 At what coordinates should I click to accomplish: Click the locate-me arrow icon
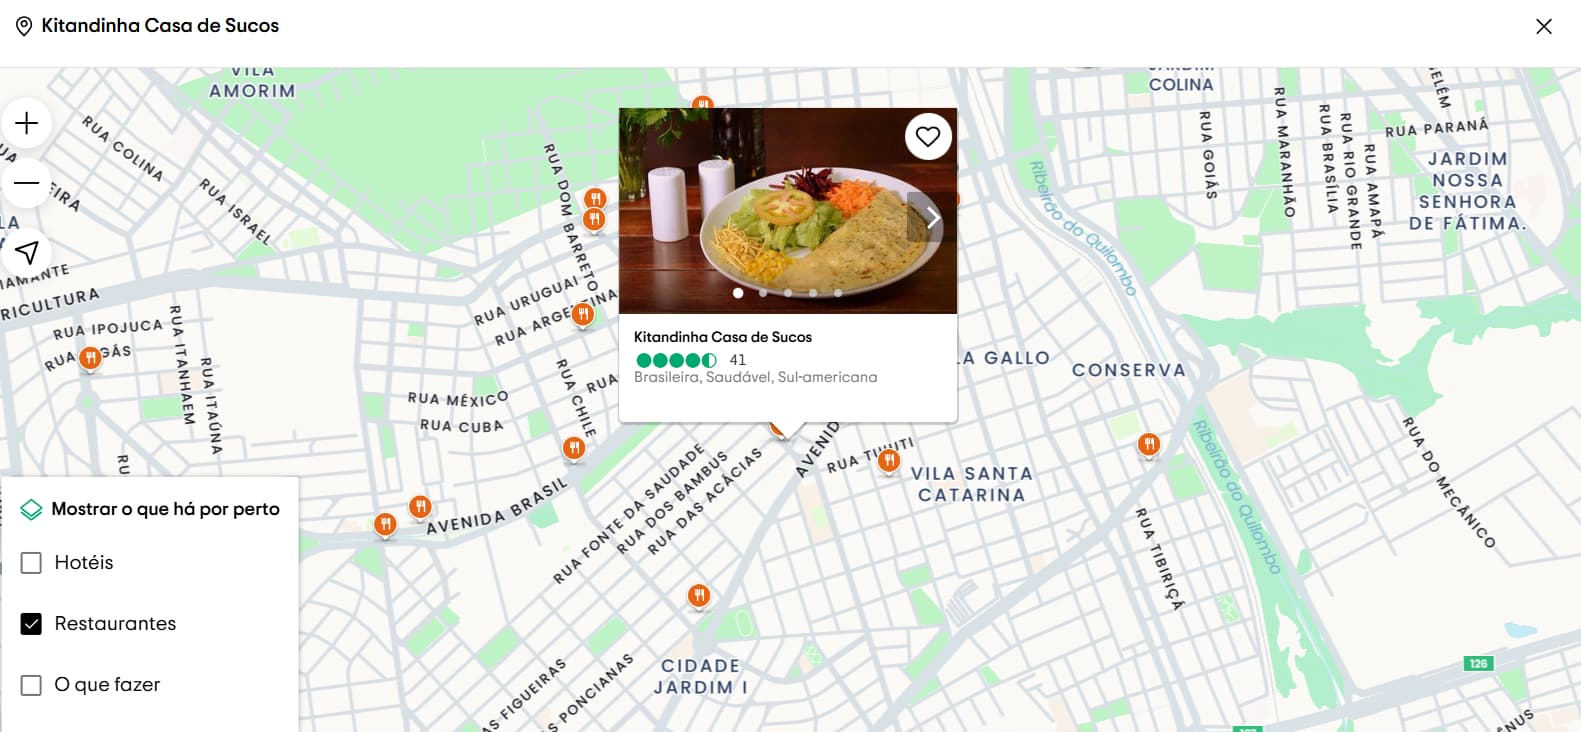tap(27, 252)
